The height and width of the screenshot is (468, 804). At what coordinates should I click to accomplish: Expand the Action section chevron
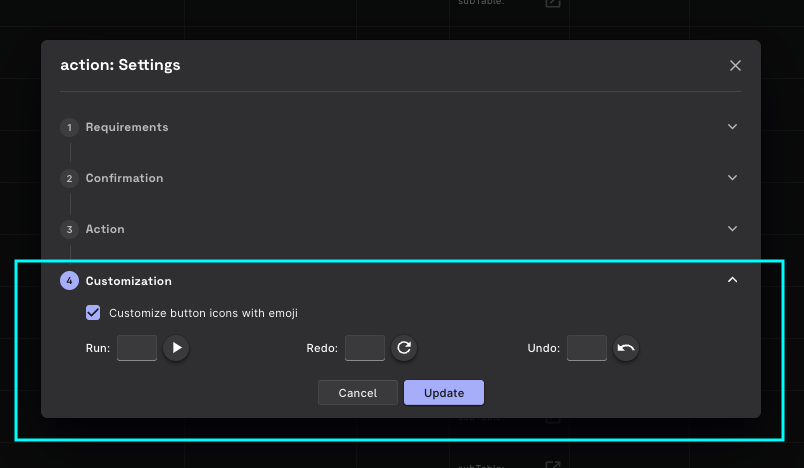point(732,229)
